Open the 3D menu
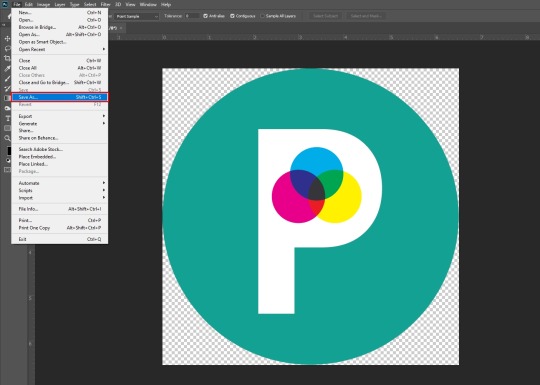The image size is (540, 385). (118, 4)
